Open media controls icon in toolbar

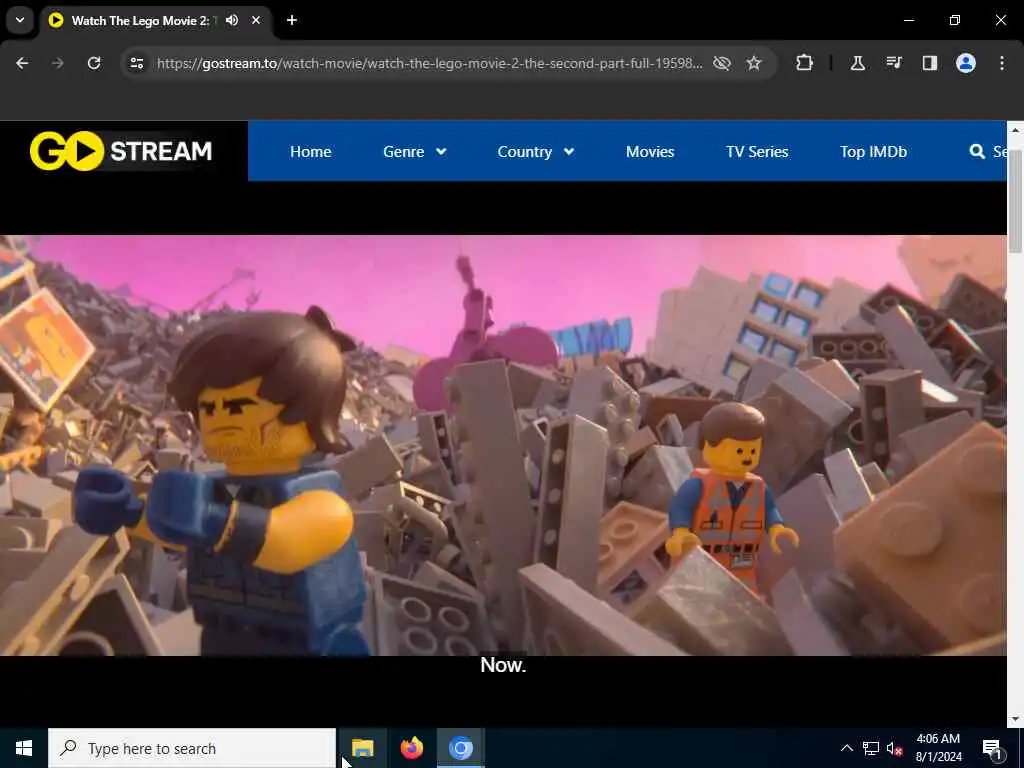pos(894,63)
